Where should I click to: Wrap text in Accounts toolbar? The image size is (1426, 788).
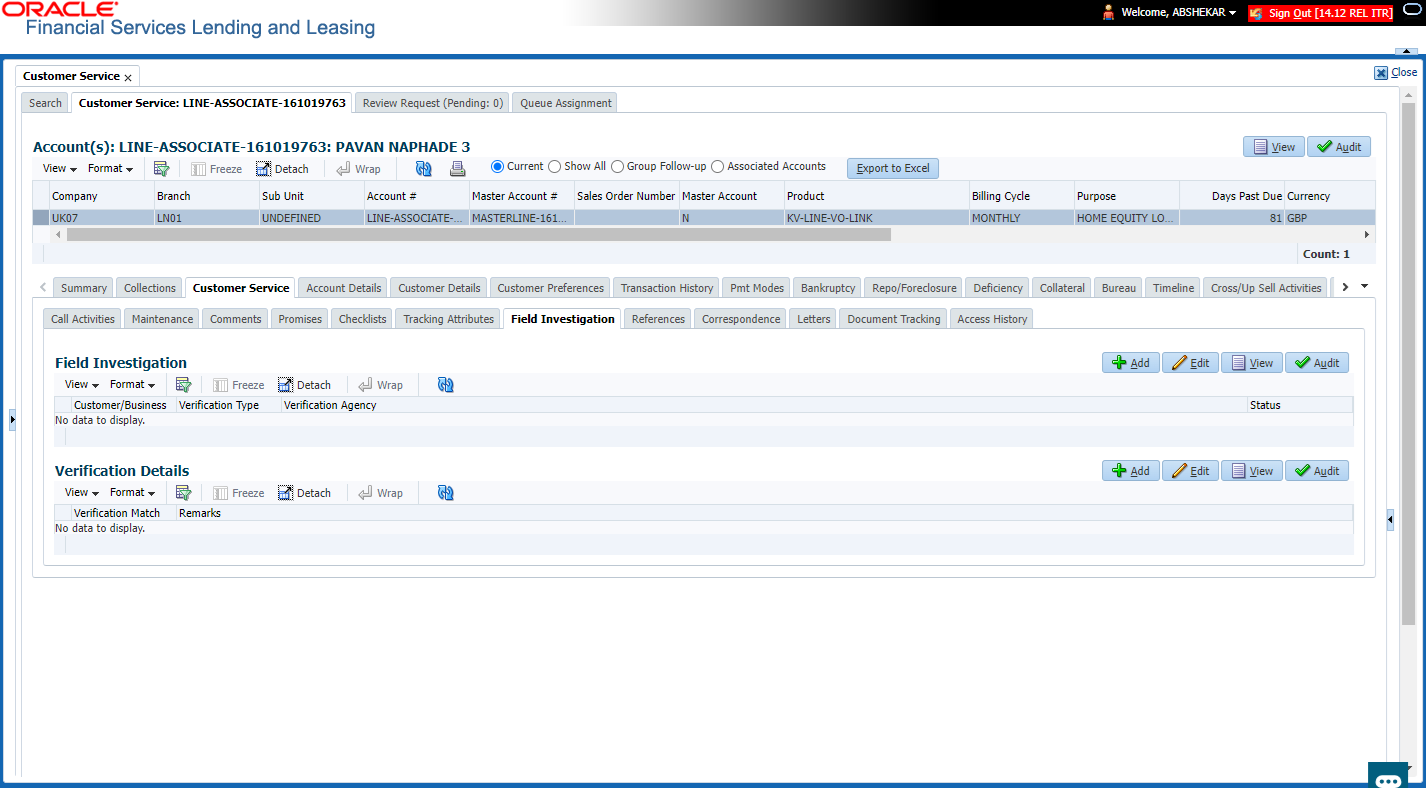tap(358, 169)
